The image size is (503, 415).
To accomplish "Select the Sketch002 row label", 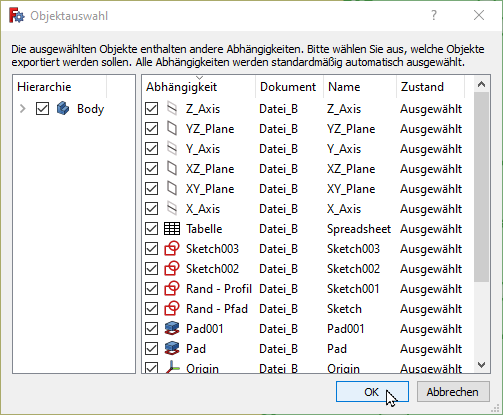I will (x=212, y=269).
